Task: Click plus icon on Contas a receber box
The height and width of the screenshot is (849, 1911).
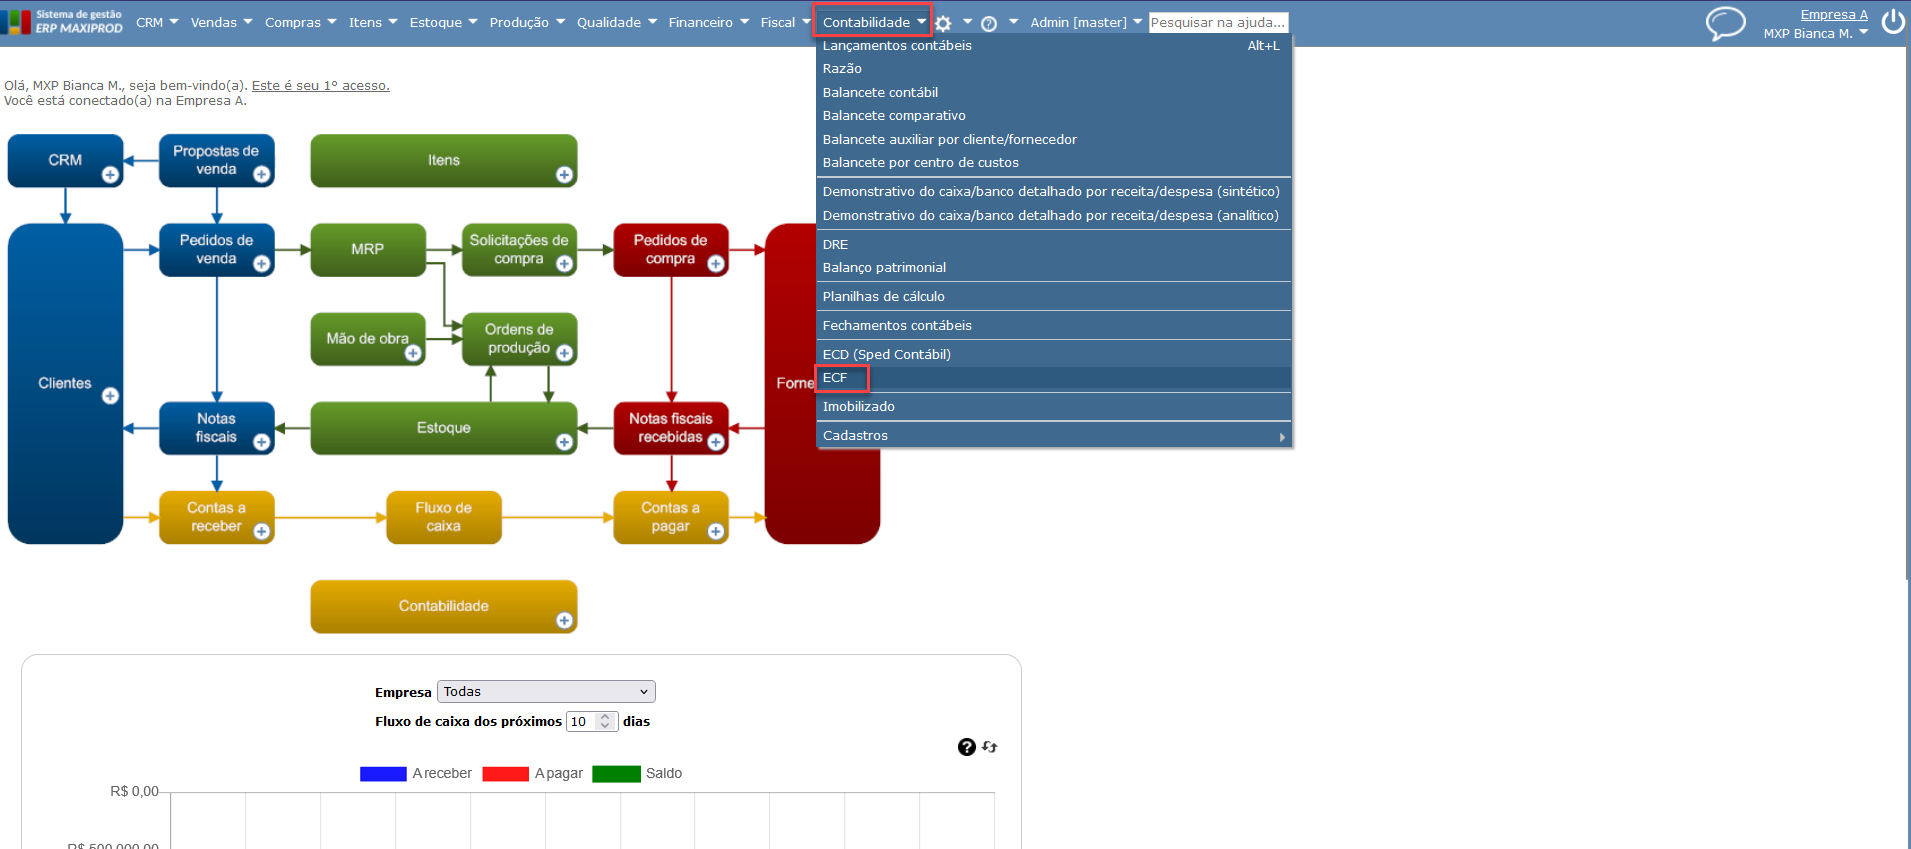Action: 262,532
